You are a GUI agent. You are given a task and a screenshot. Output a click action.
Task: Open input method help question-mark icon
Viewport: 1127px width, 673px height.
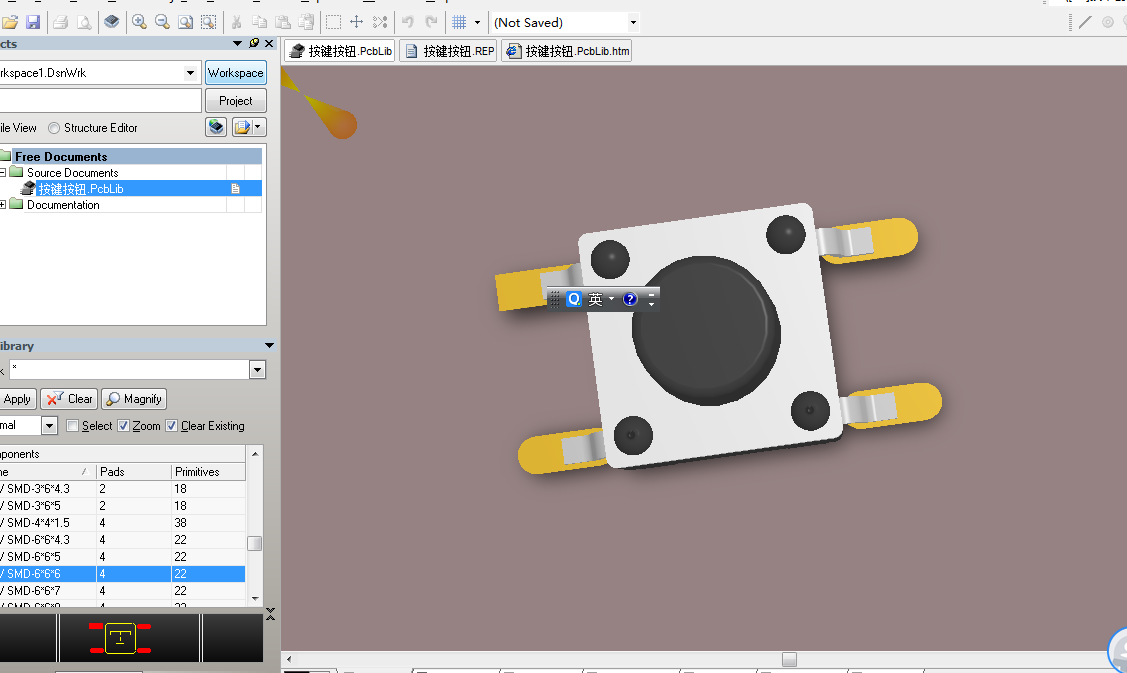[x=630, y=299]
